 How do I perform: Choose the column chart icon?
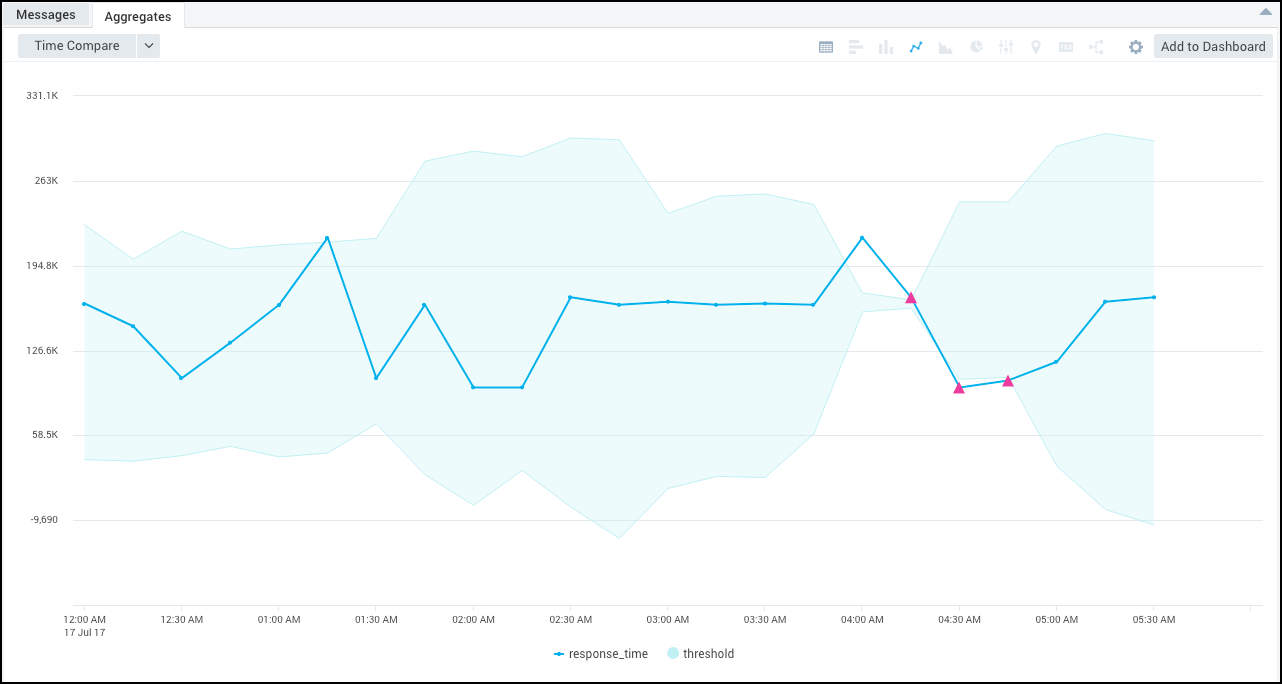(x=886, y=47)
